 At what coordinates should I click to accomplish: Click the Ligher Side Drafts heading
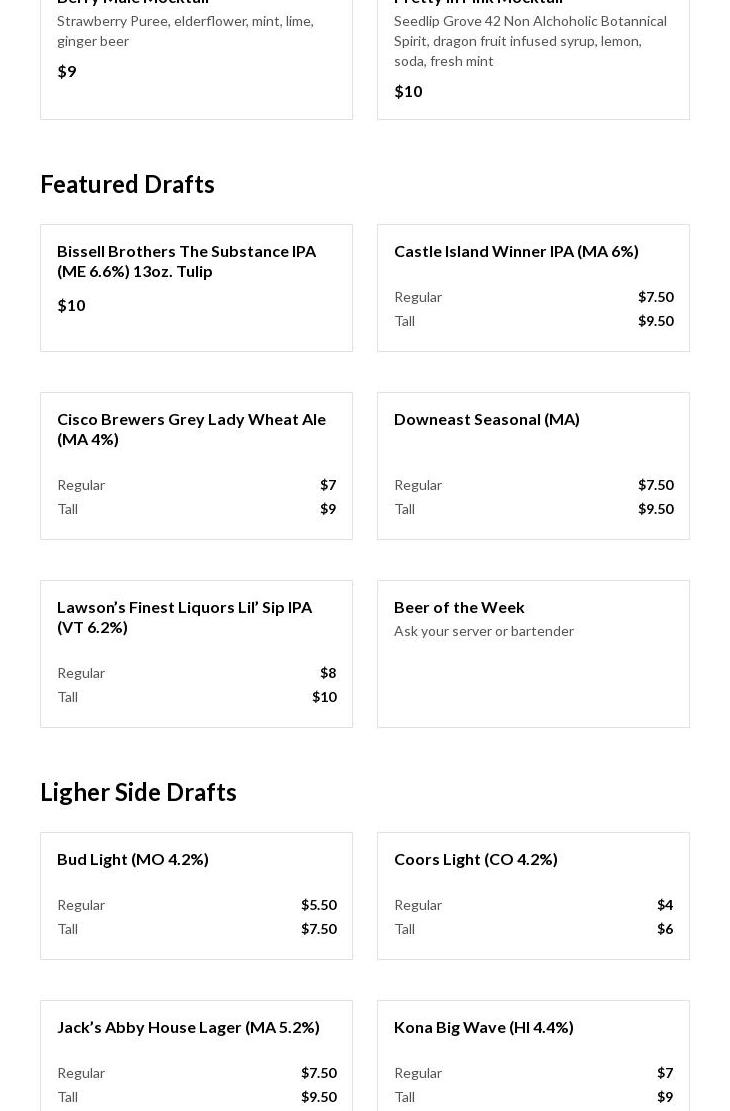click(x=138, y=792)
